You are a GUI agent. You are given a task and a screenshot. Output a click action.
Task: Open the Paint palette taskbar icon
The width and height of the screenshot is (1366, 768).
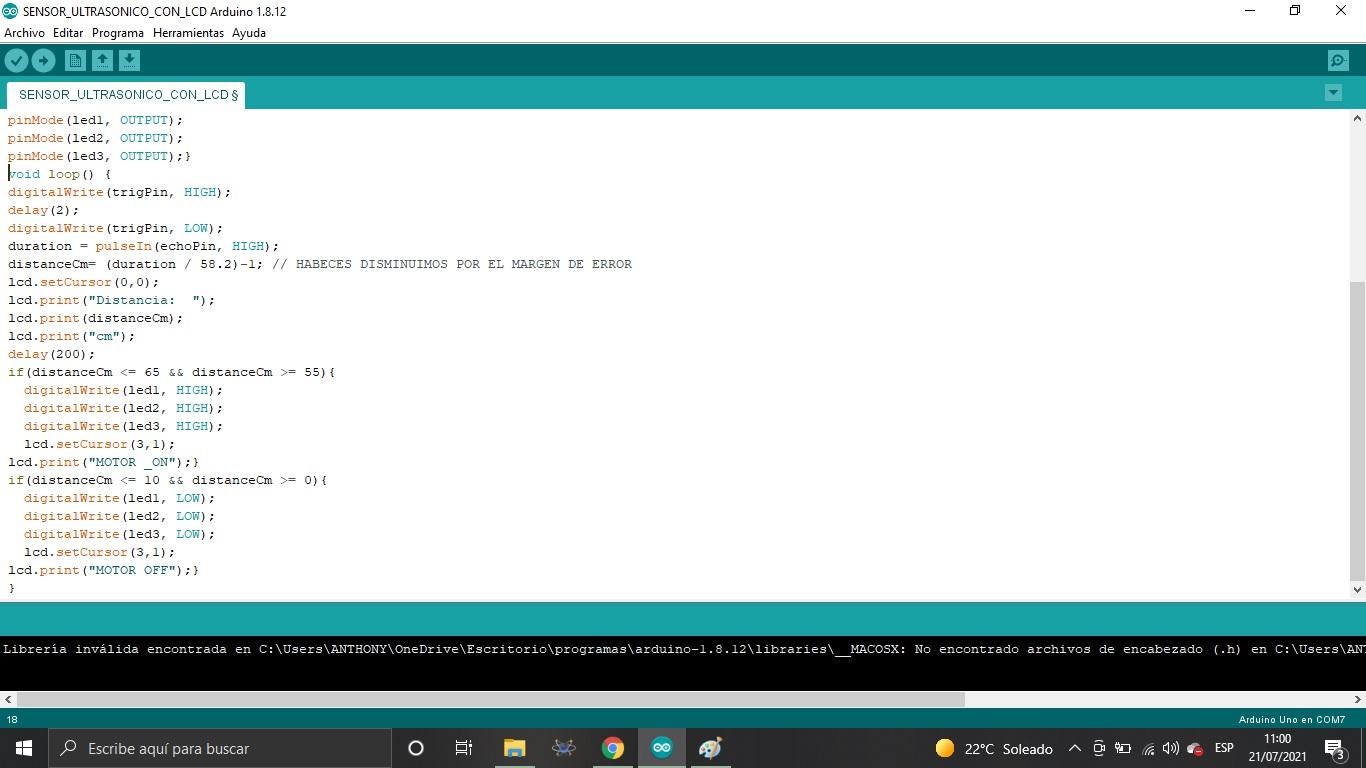coord(711,748)
